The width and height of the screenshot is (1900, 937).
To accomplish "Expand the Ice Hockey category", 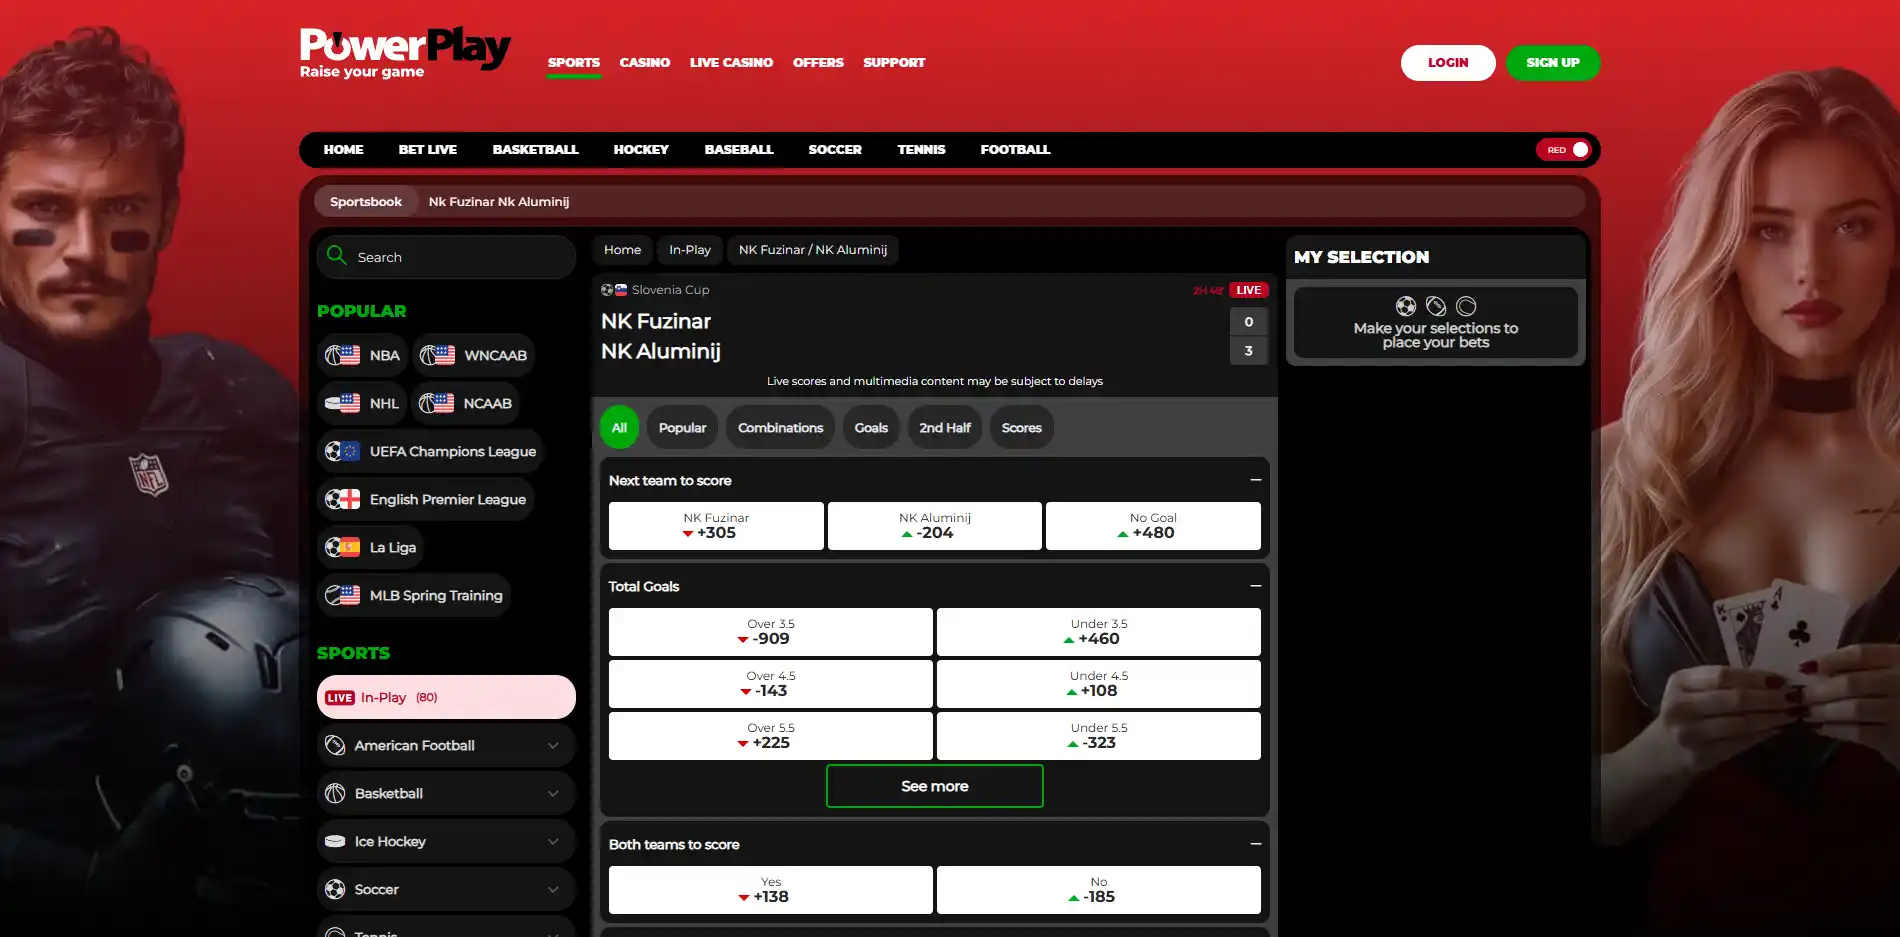I will click(x=553, y=841).
